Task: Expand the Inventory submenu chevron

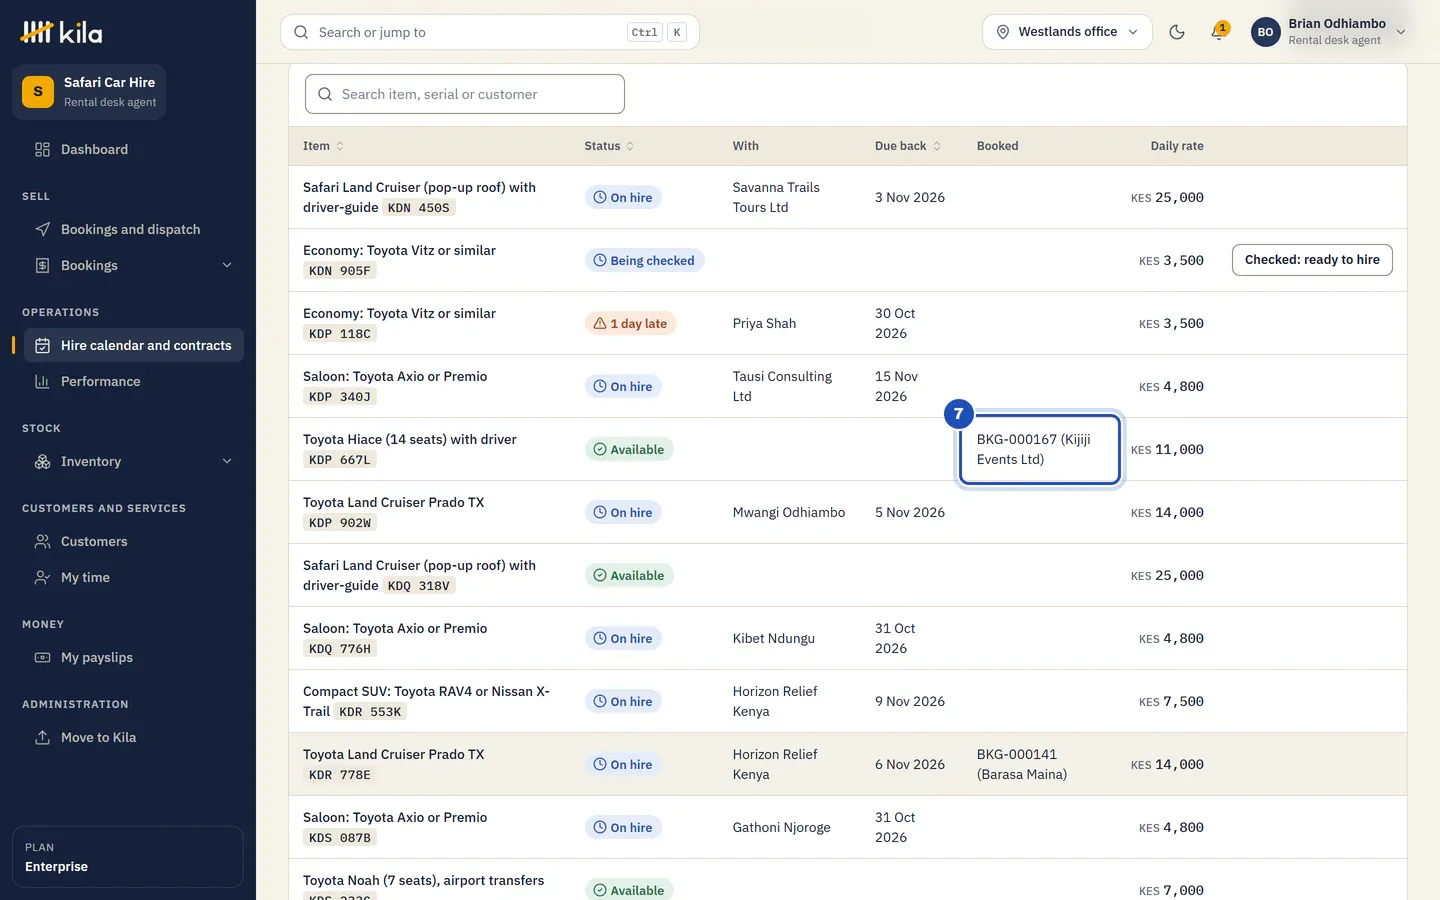Action: 227,462
